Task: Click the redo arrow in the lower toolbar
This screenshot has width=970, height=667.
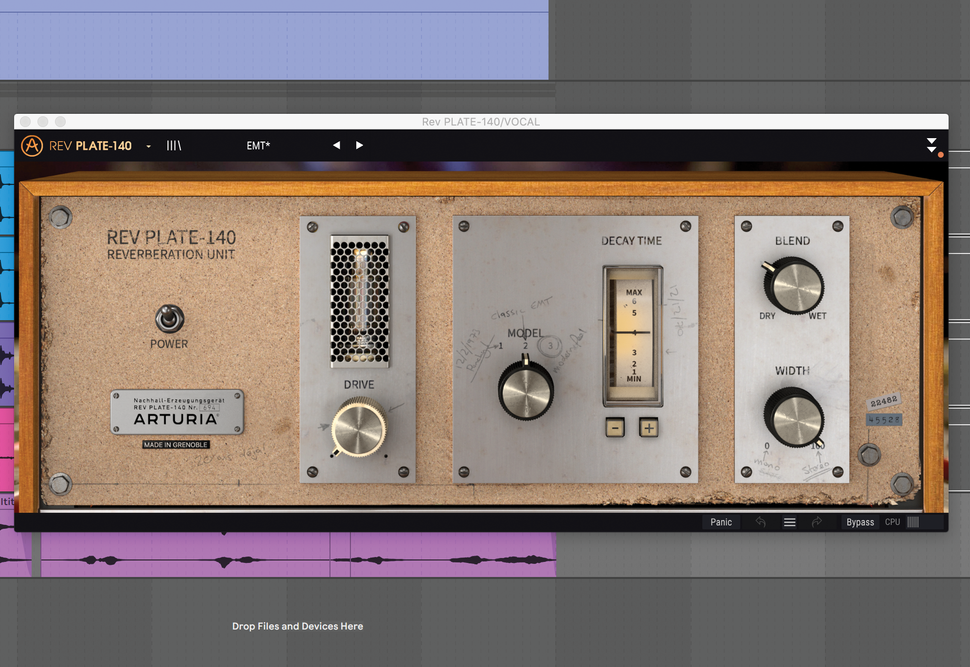Action: click(818, 521)
